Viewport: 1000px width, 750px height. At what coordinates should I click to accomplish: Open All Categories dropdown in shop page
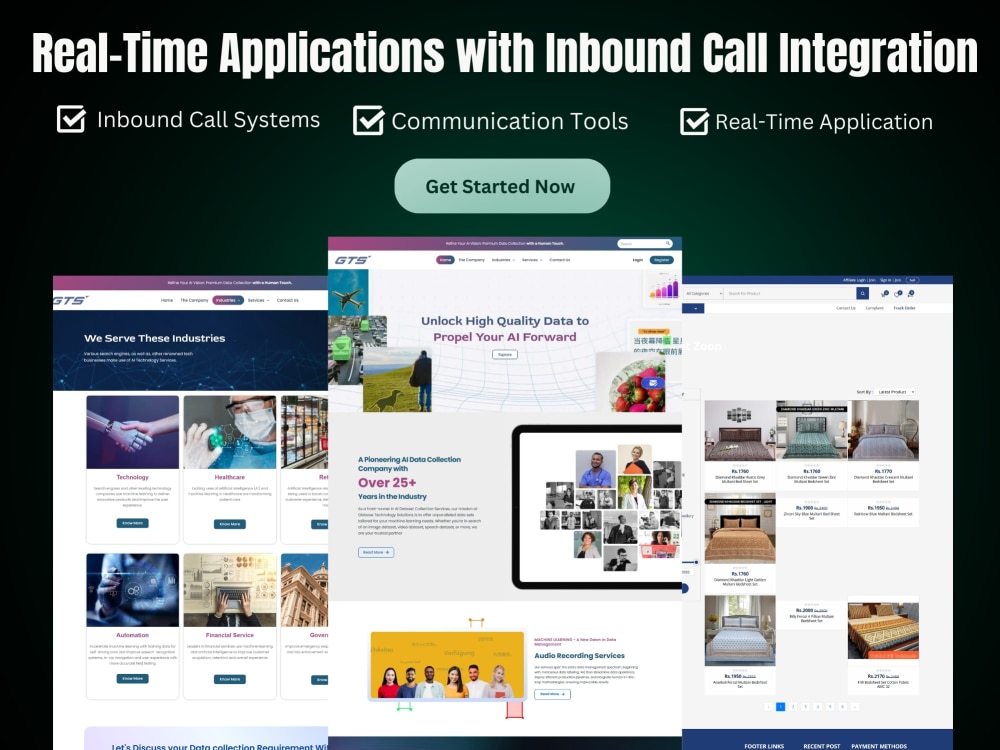click(703, 293)
